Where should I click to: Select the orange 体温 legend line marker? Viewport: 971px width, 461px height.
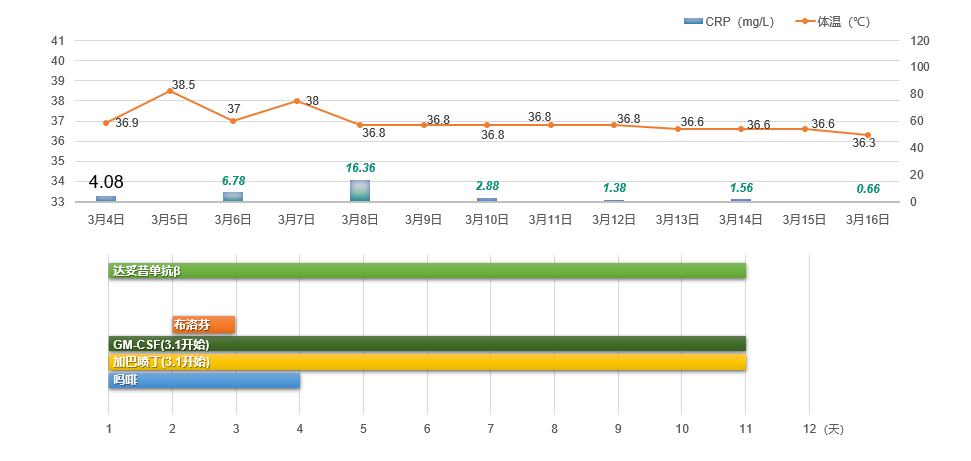804,22
